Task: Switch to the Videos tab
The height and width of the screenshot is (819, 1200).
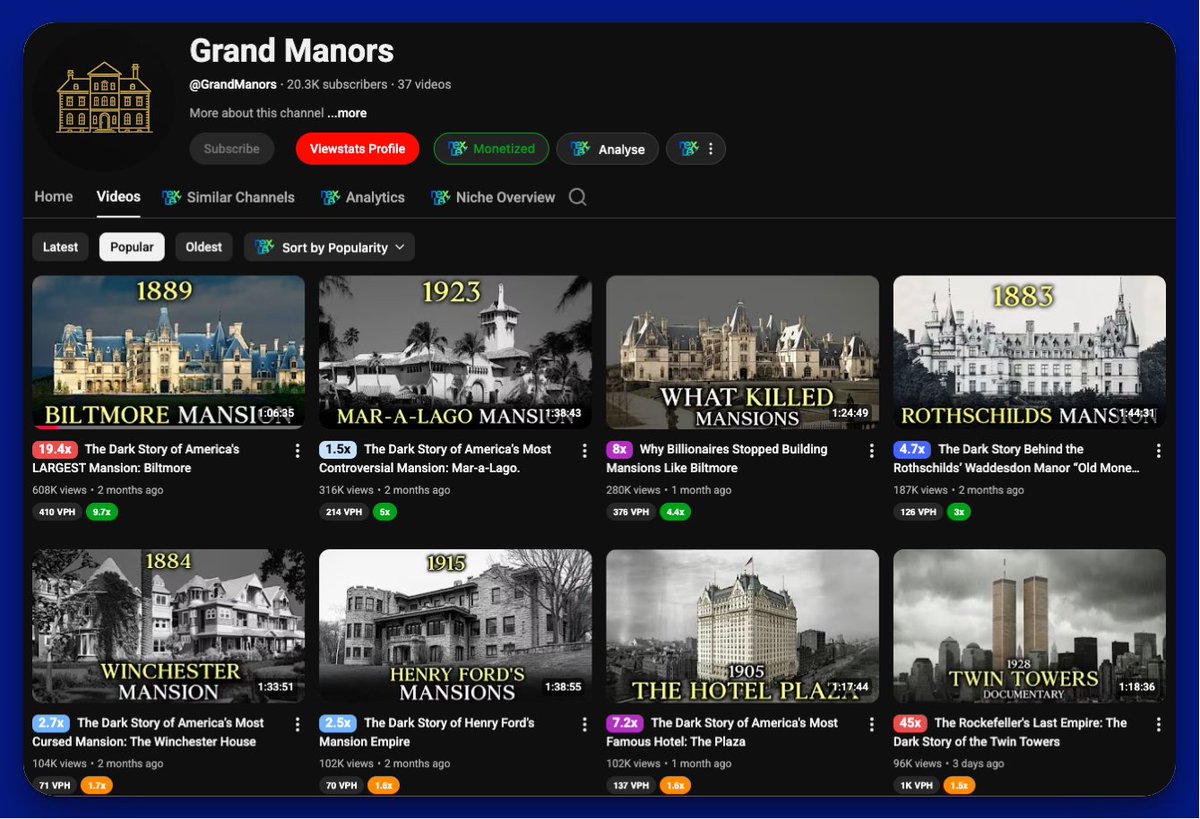Action: (x=118, y=197)
